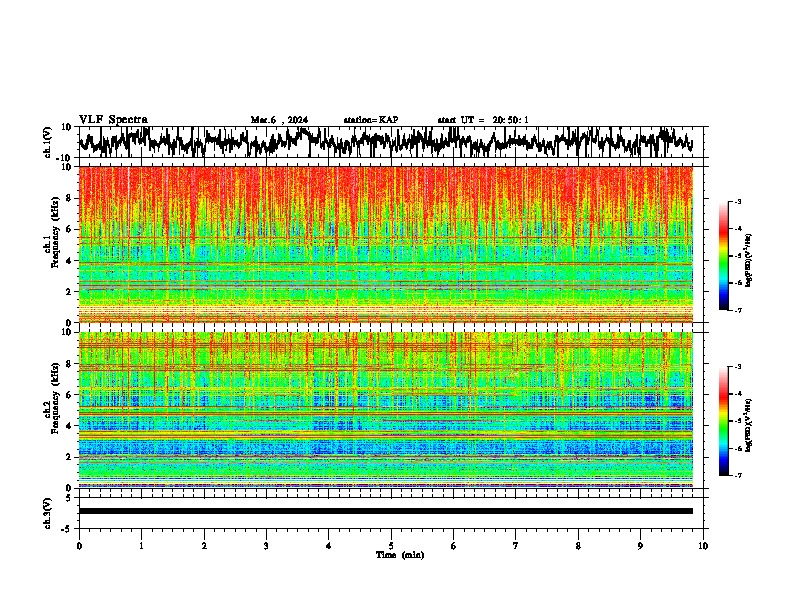Viewport: 792px width, 612px height.
Task: Click inside the ch.1 spectrogram panel
Action: pos(386,244)
